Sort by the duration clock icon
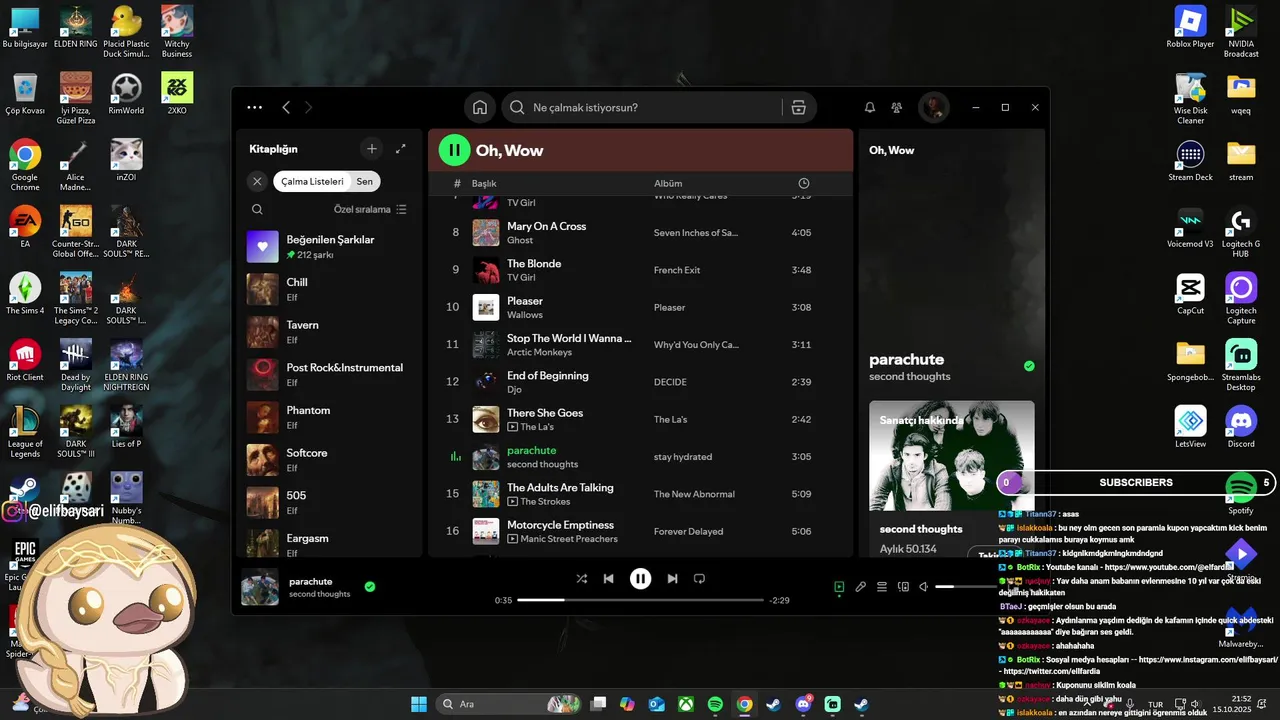The height and width of the screenshot is (720, 1280). coord(804,184)
